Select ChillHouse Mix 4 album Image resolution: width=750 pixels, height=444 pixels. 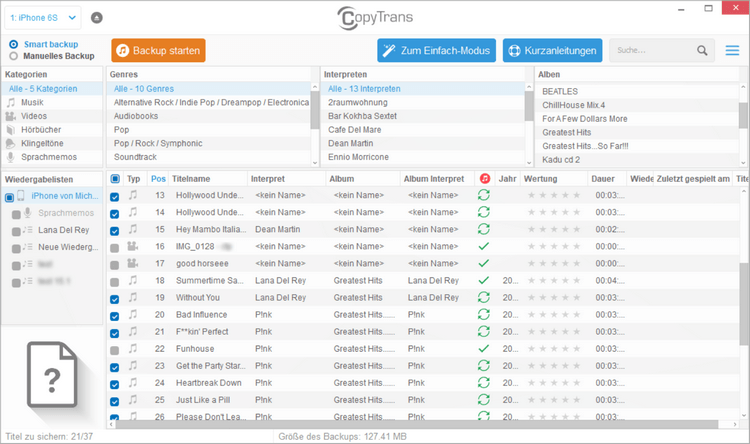(x=574, y=105)
